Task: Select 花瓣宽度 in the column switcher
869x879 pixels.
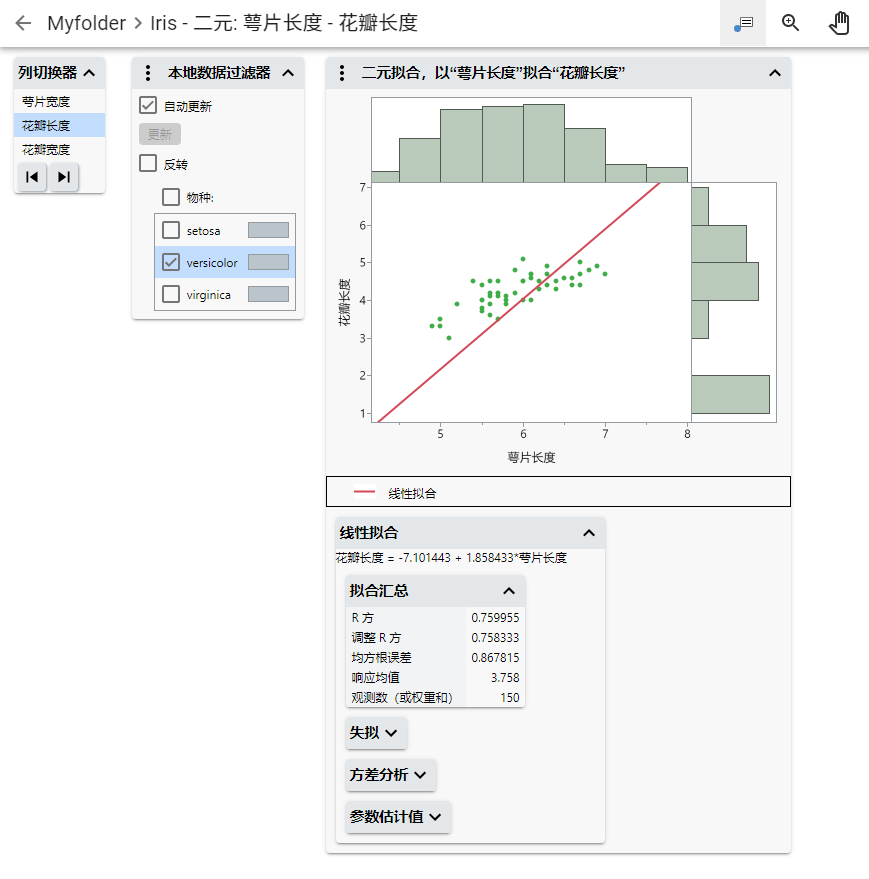Action: tap(59, 150)
